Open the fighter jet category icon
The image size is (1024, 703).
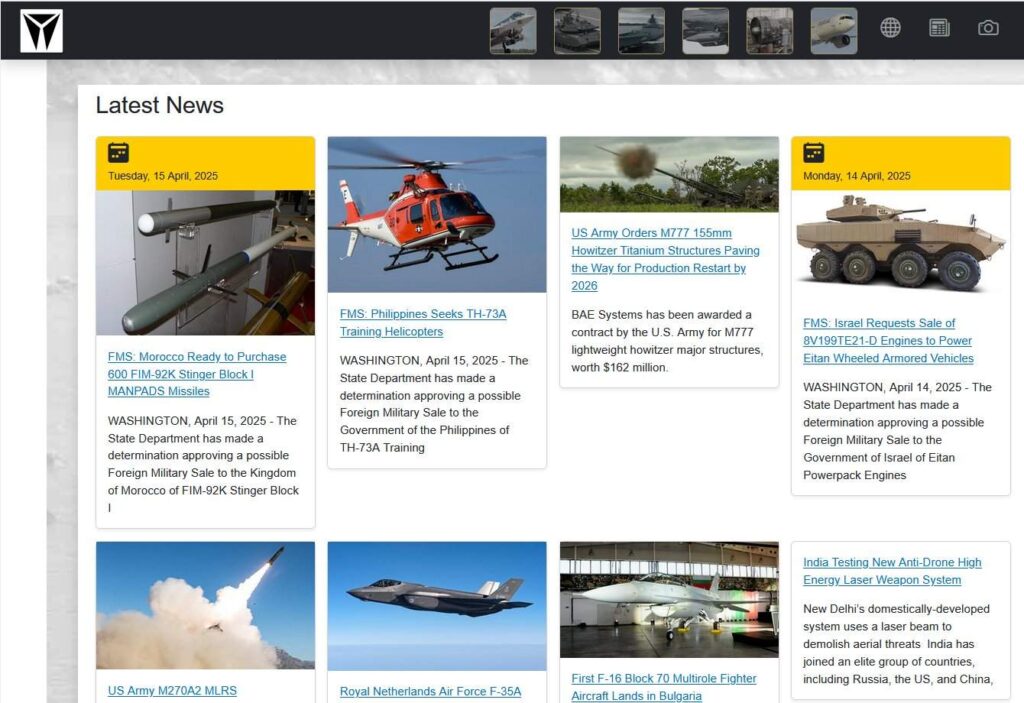point(513,31)
